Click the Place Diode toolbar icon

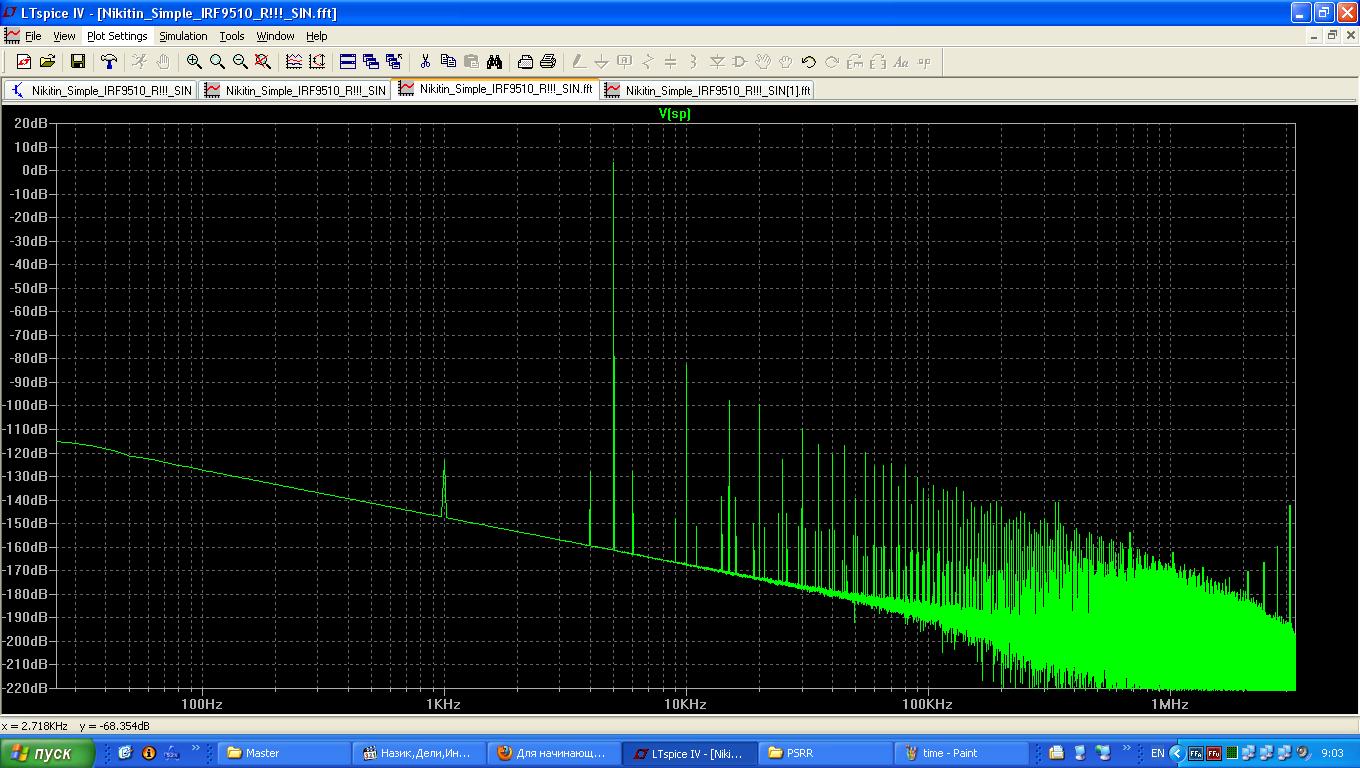(x=717, y=62)
